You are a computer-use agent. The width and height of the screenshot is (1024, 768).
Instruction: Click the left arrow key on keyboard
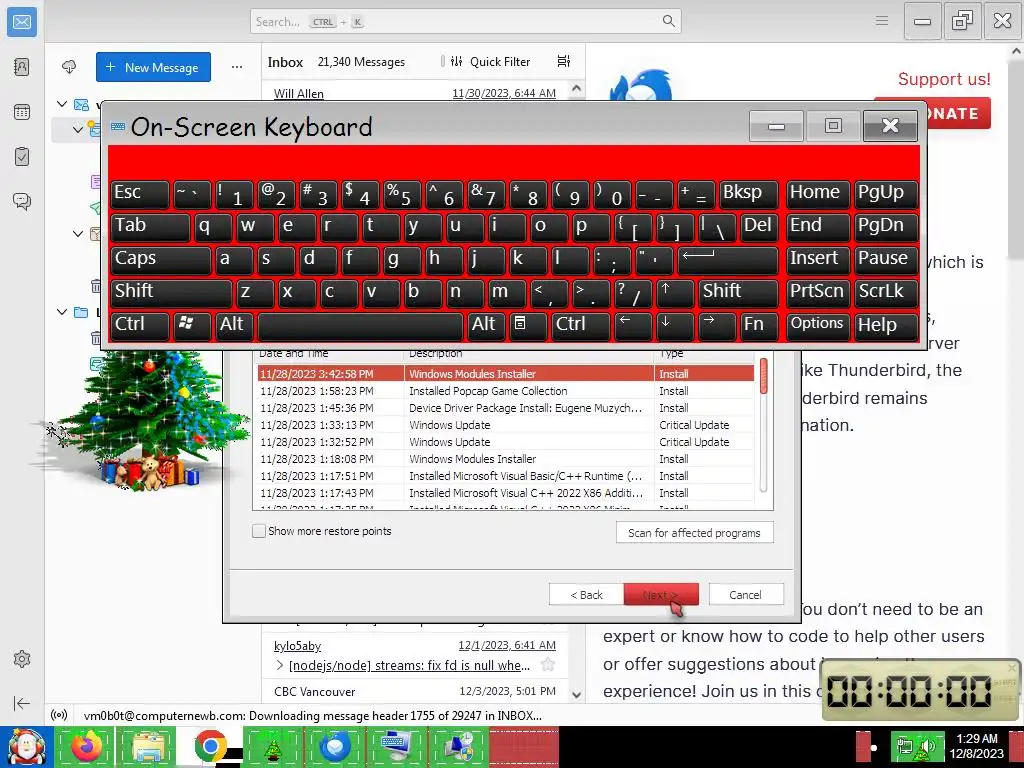tap(633, 325)
